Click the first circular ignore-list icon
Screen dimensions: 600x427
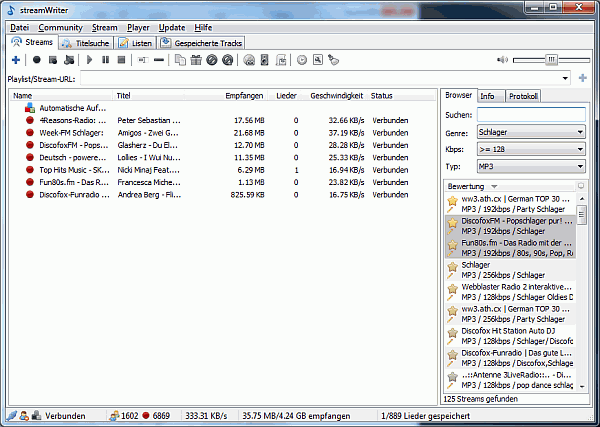tap(212, 60)
